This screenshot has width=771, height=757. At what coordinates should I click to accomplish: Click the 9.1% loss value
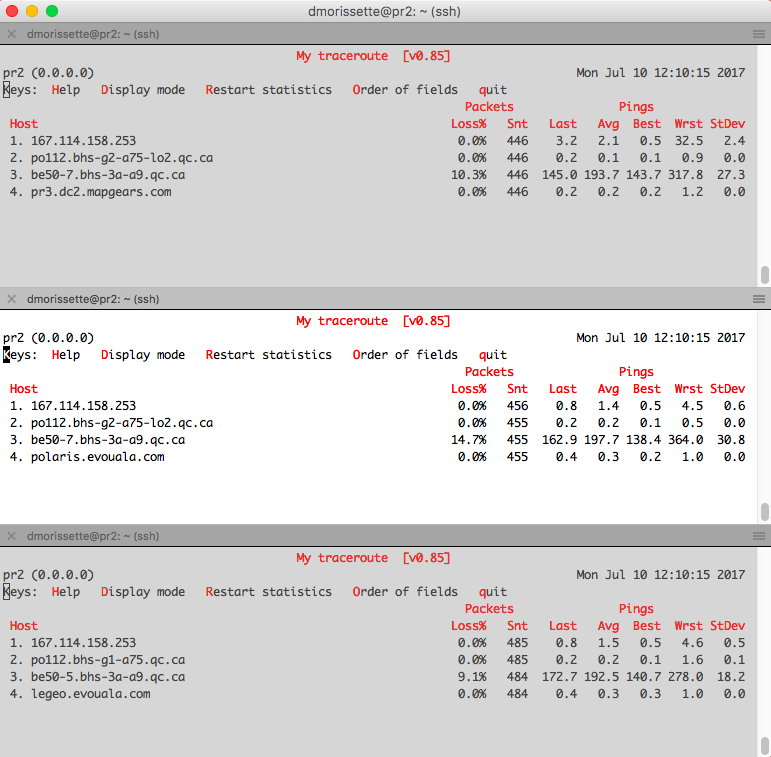click(x=472, y=677)
